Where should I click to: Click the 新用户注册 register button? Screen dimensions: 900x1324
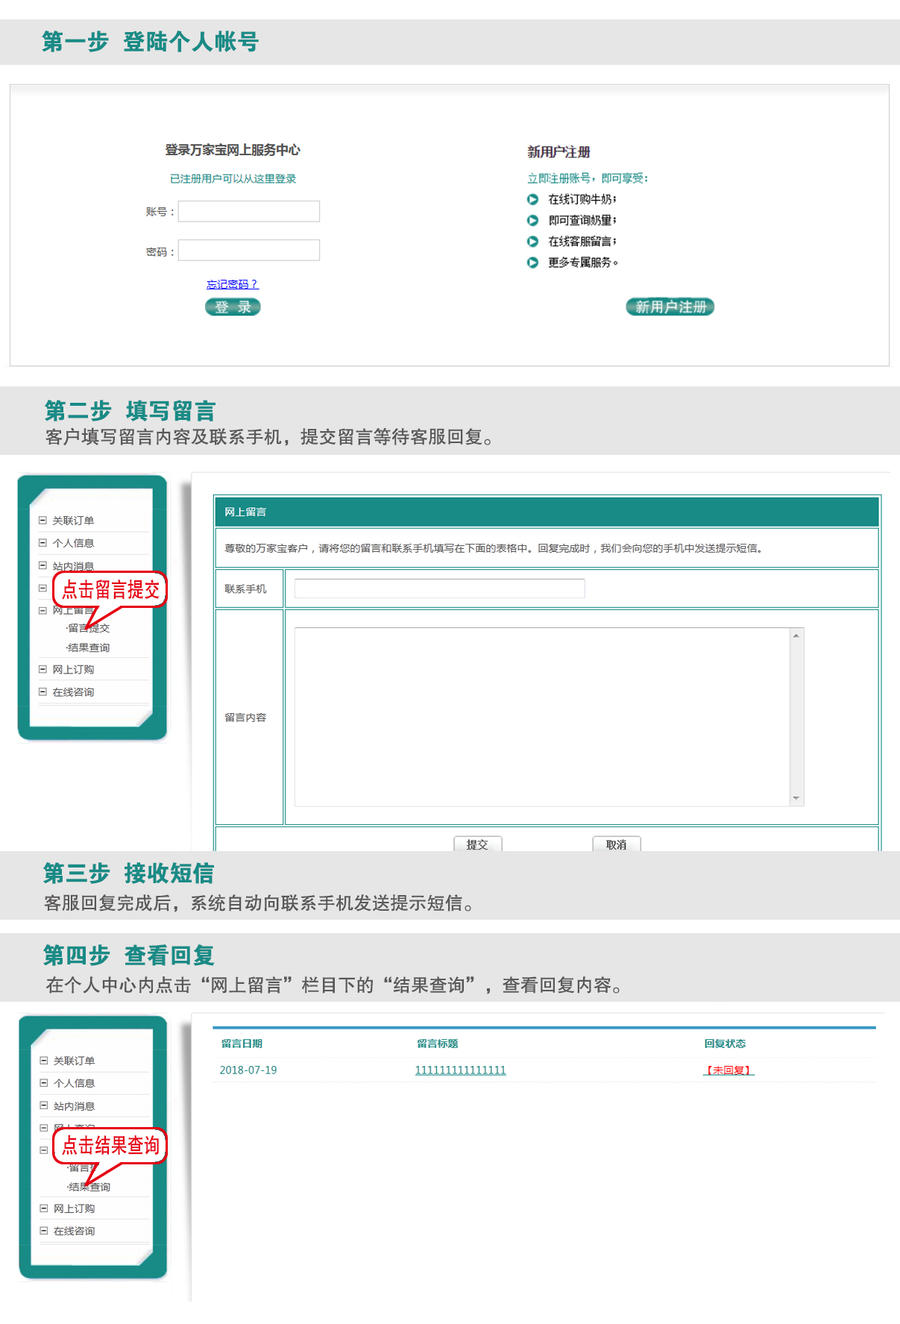(x=670, y=307)
